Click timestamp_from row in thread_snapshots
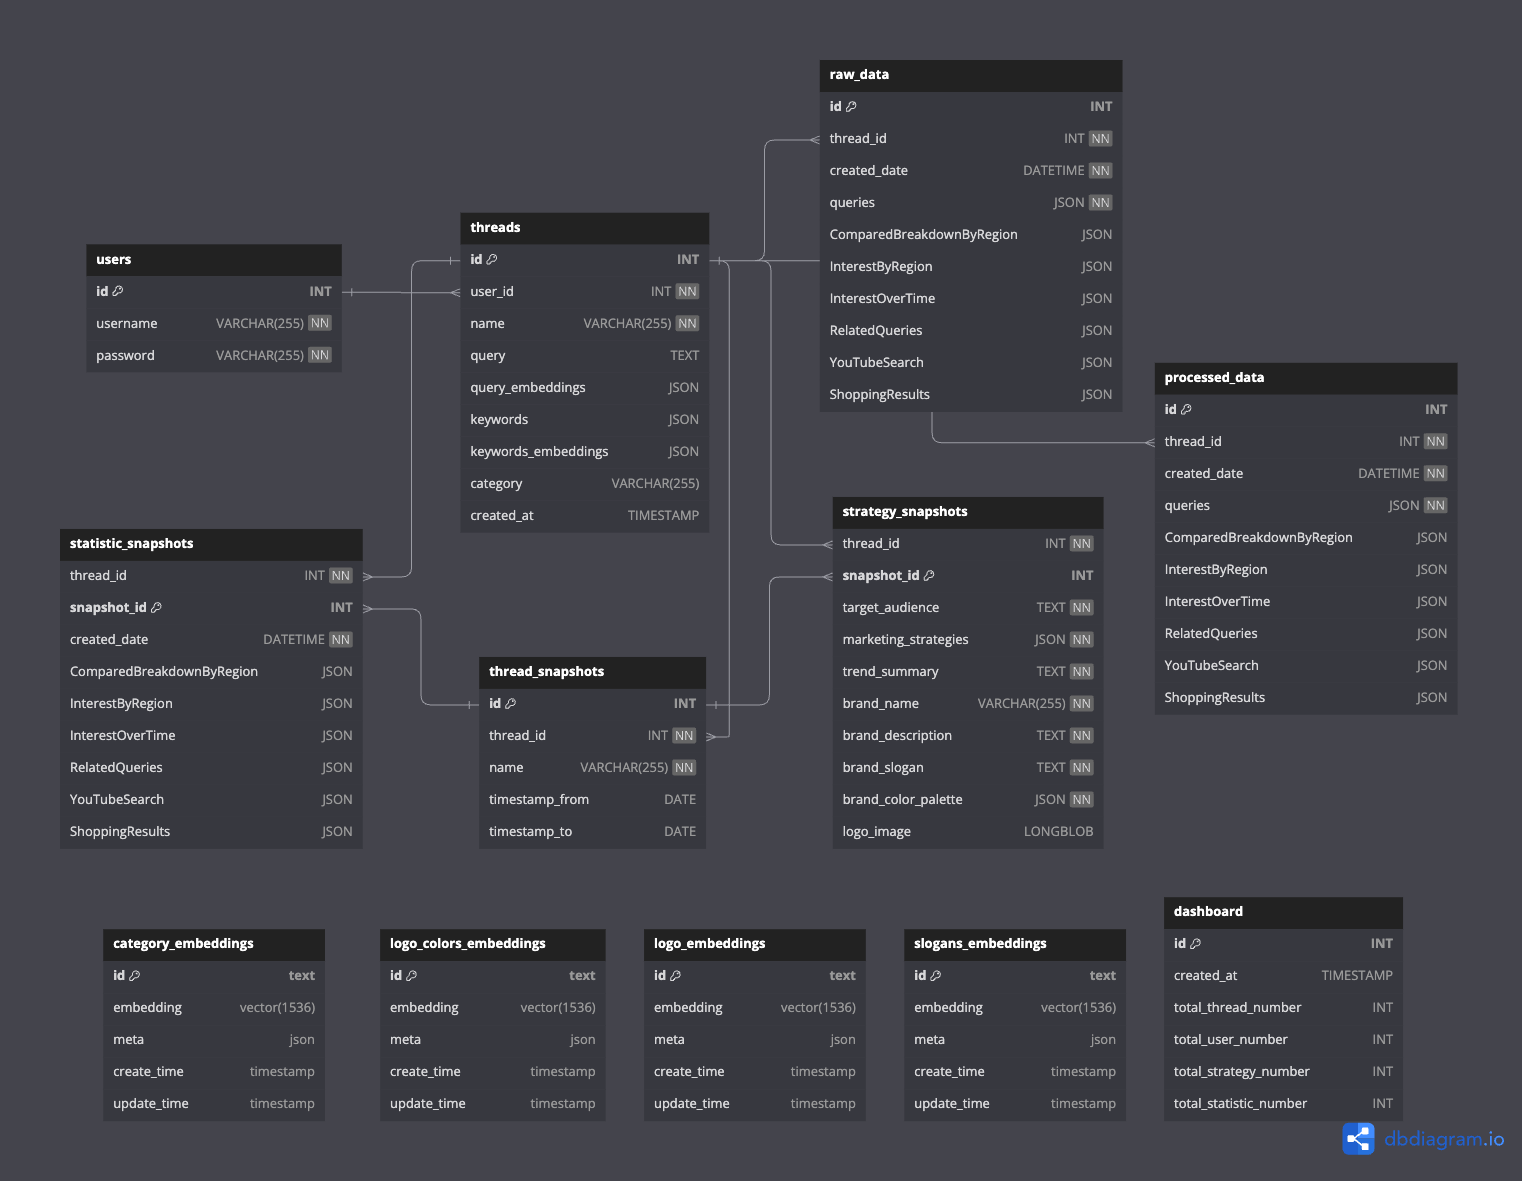The image size is (1522, 1181). [x=593, y=800]
